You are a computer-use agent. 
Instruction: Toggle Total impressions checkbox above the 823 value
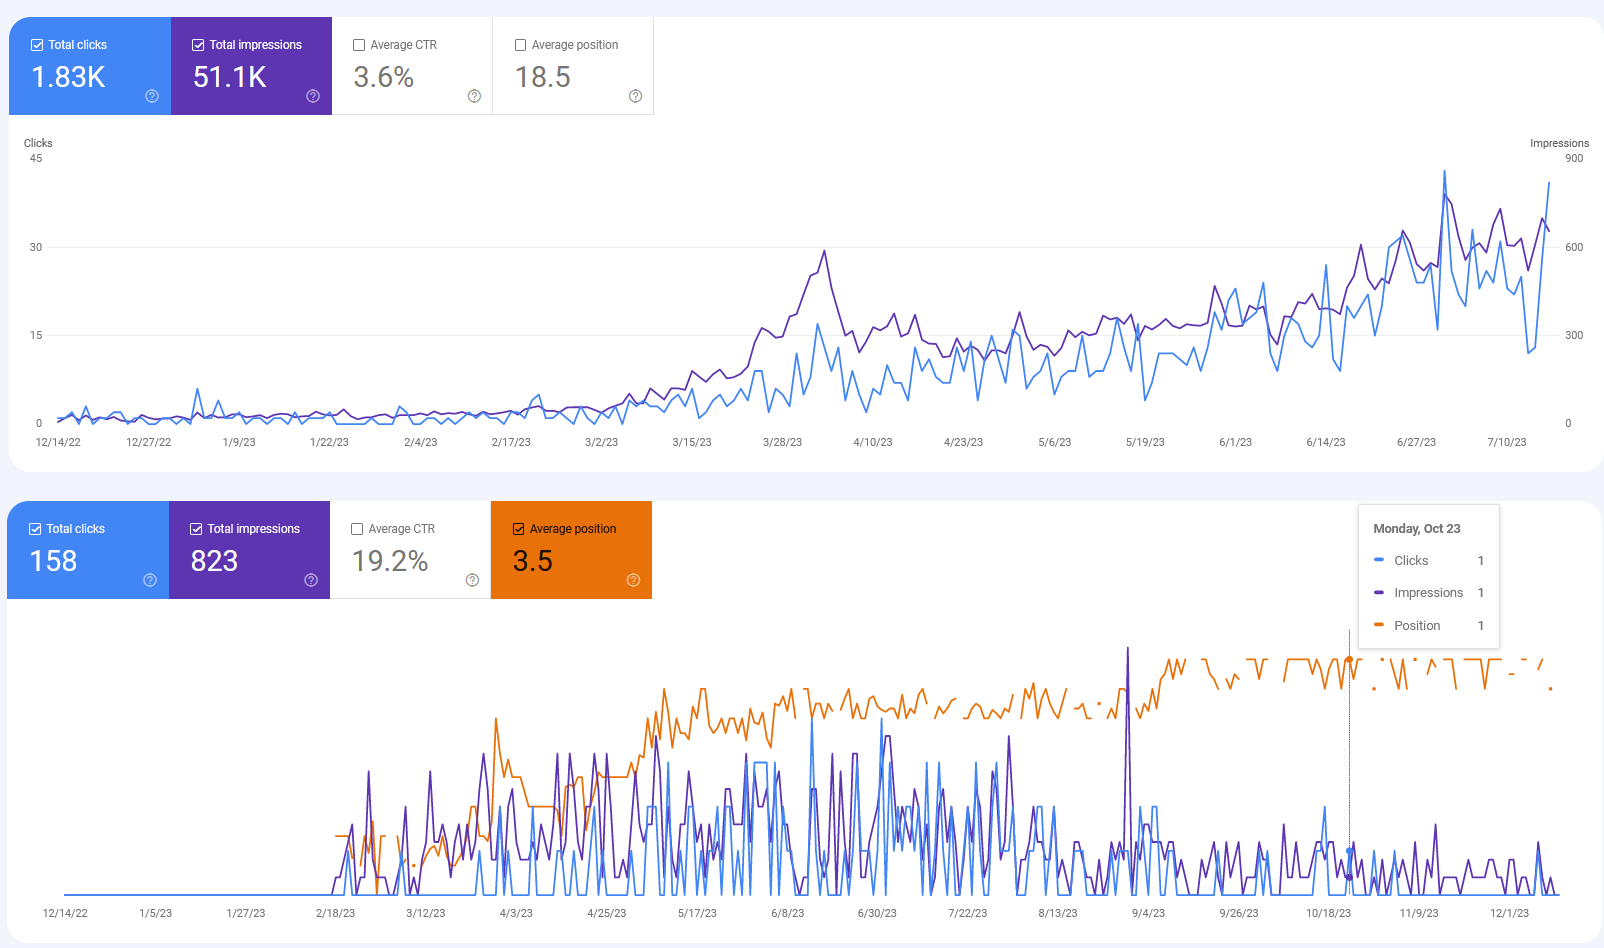point(196,529)
